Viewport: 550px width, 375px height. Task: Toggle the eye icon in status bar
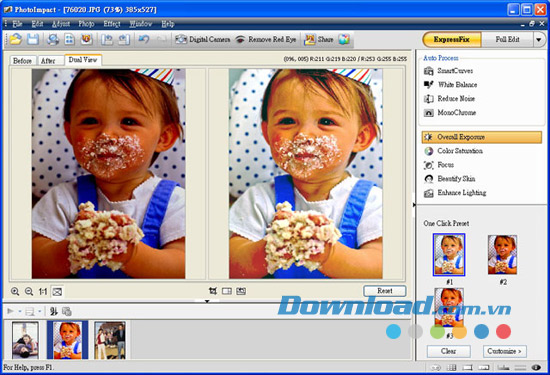536,367
